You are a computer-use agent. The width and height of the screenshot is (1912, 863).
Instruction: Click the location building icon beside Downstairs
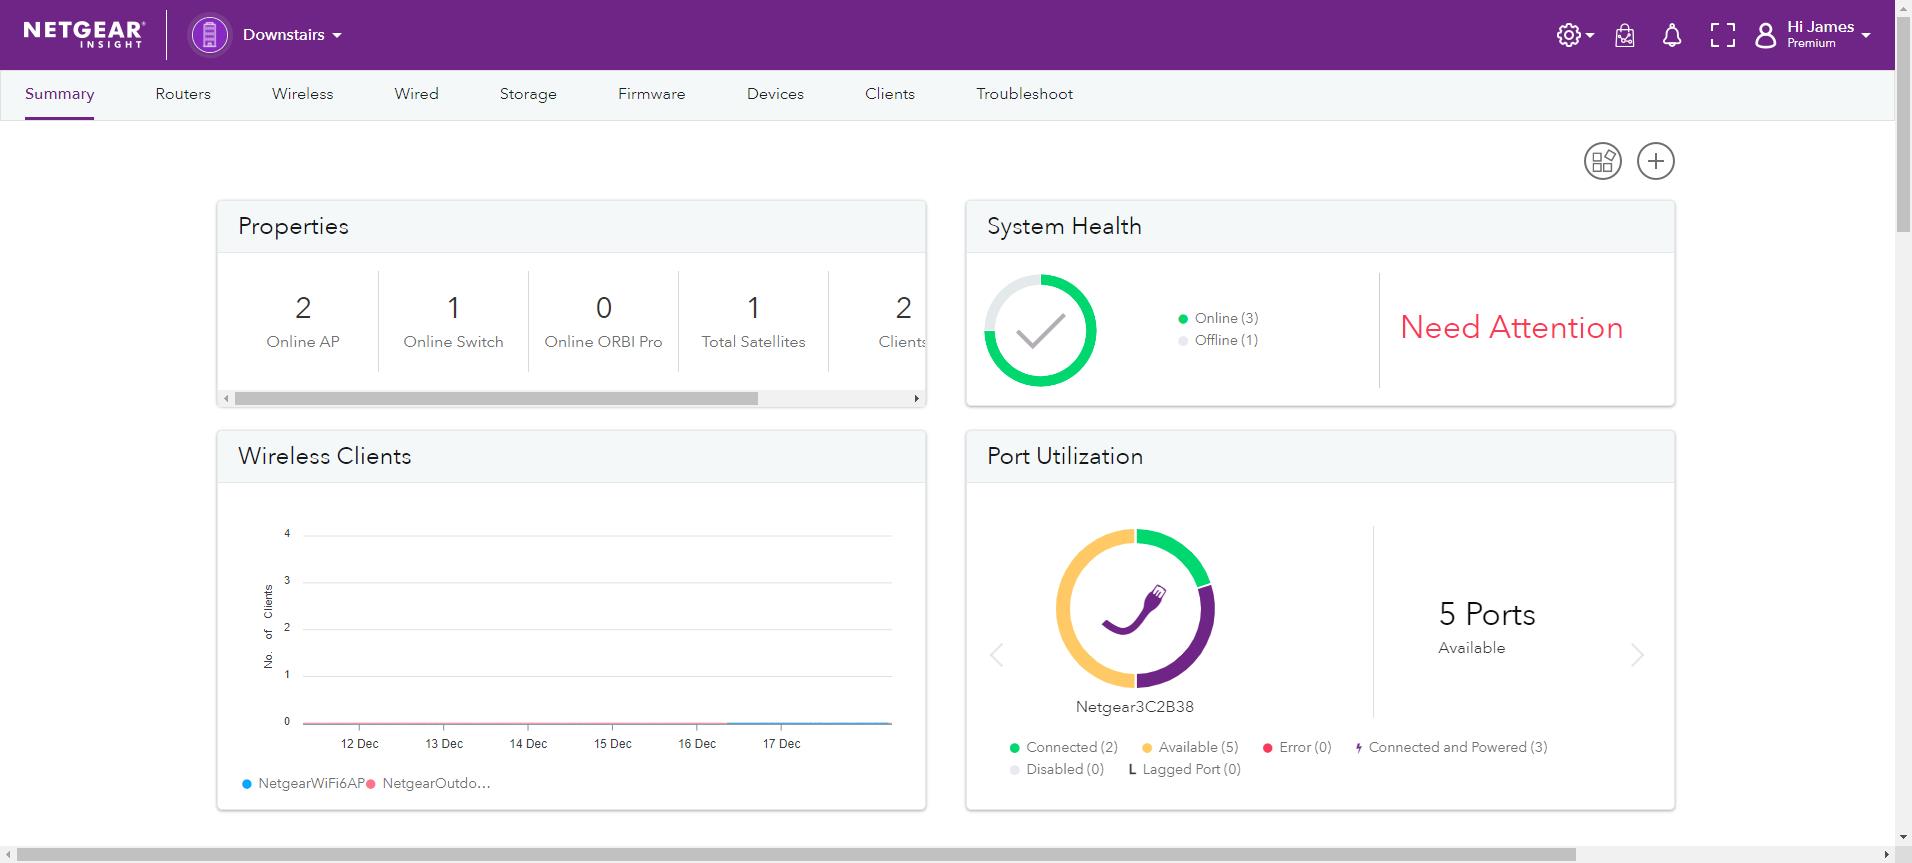(x=210, y=35)
